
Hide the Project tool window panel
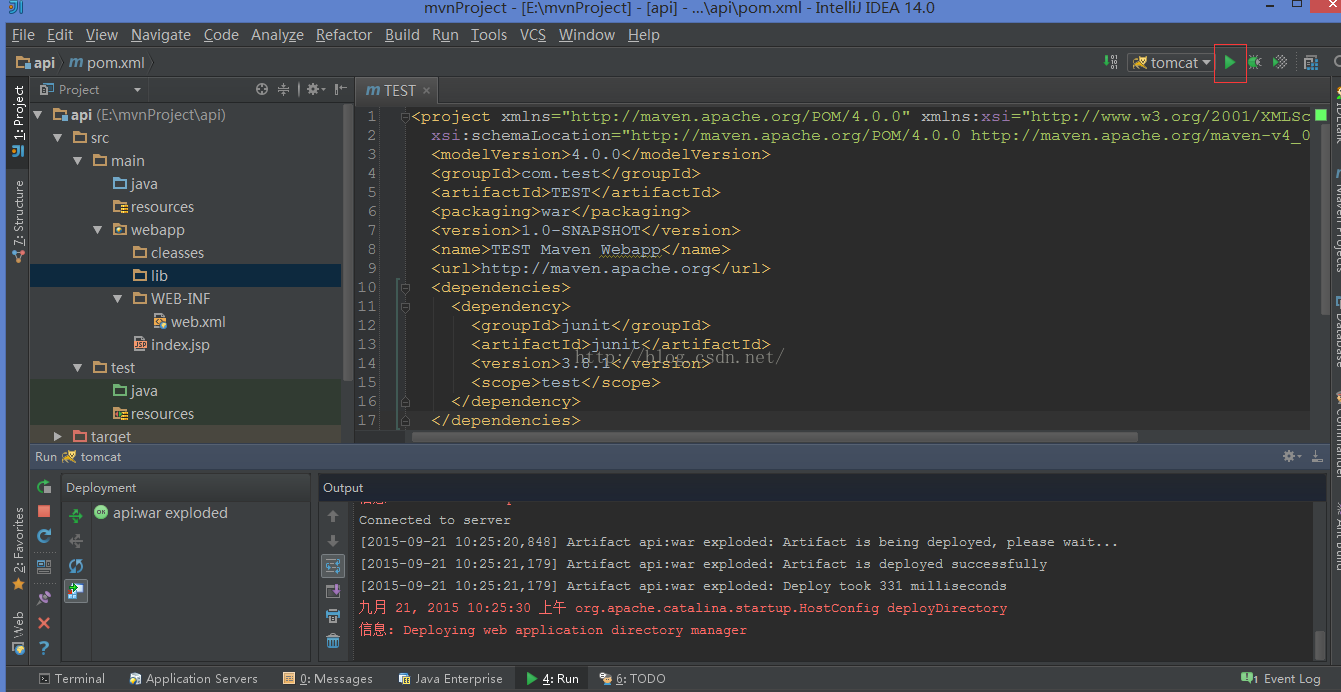[x=341, y=89]
